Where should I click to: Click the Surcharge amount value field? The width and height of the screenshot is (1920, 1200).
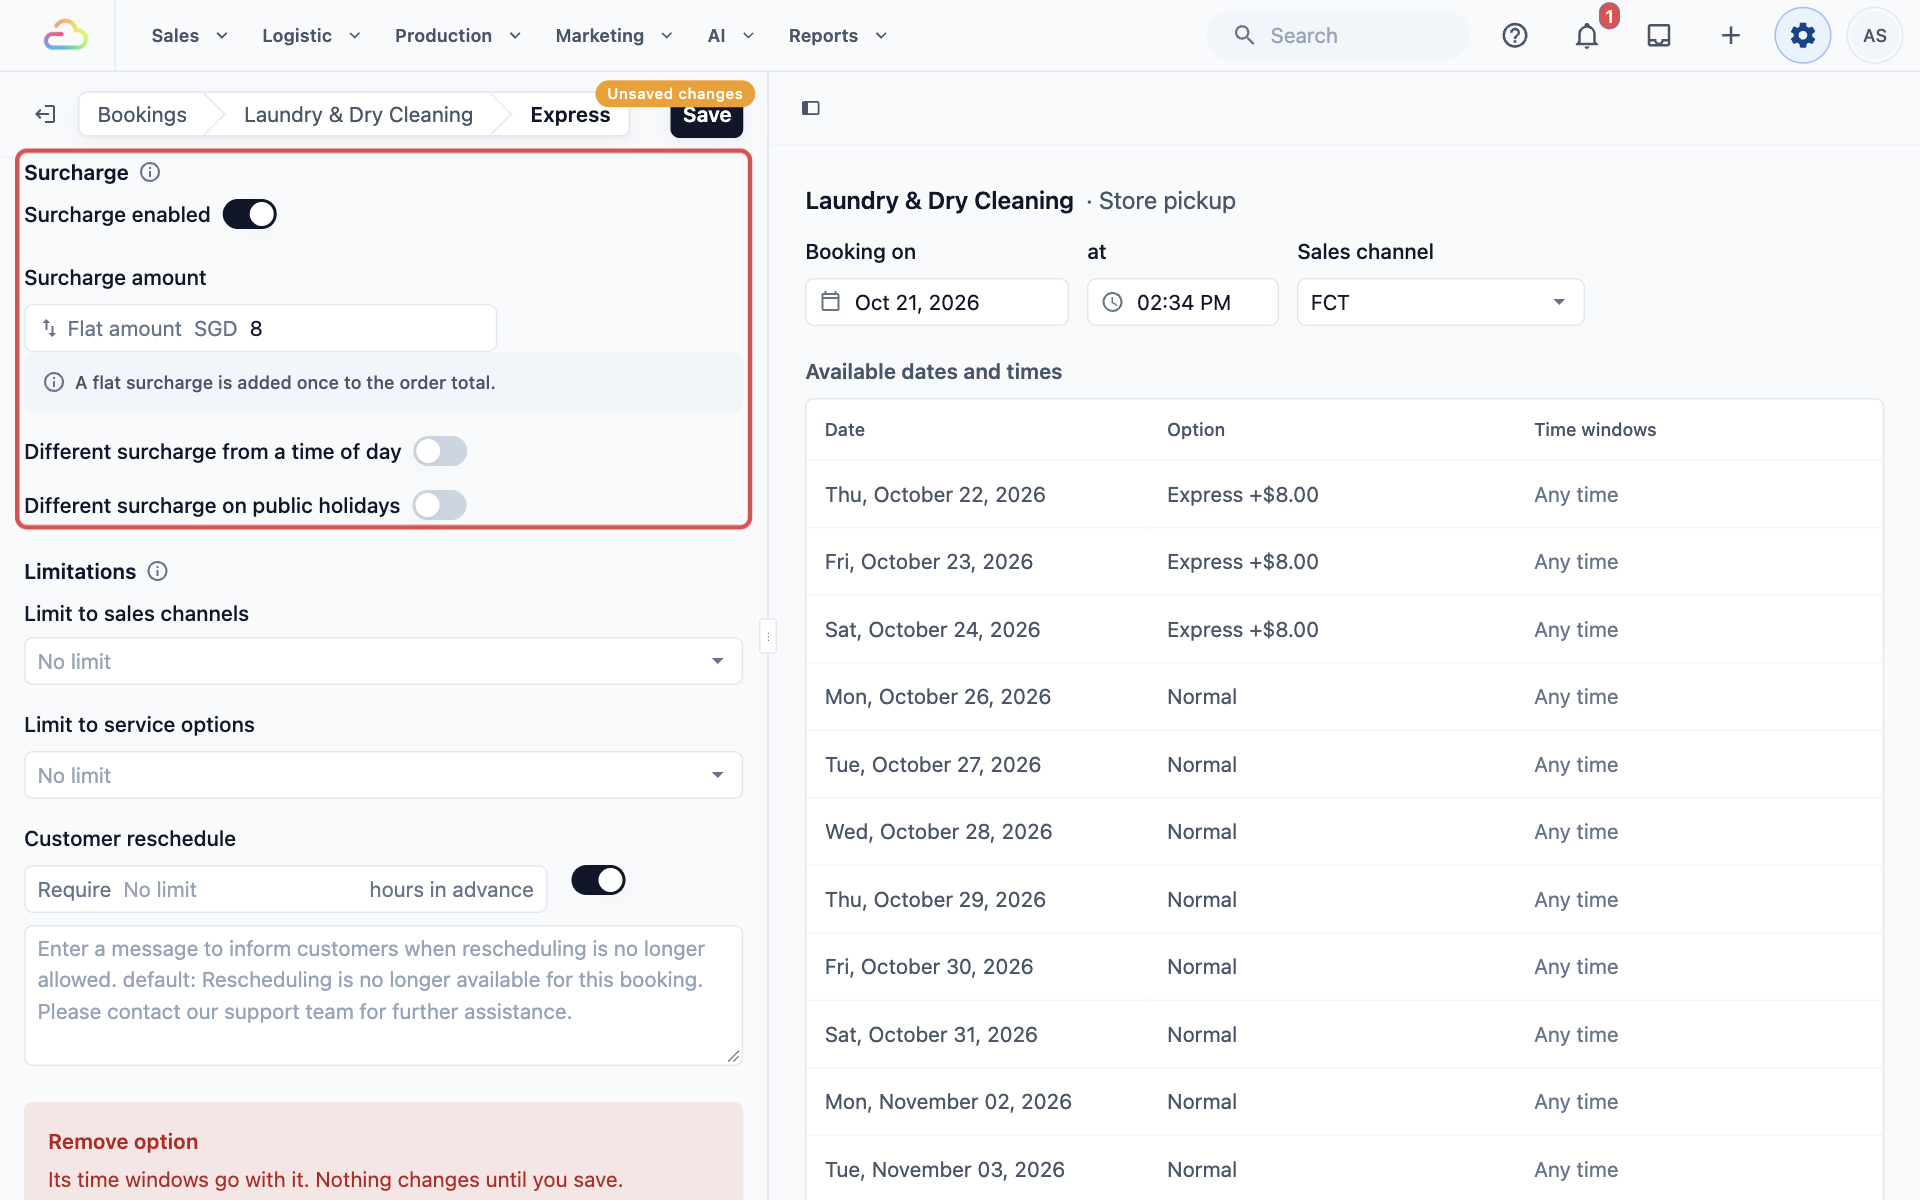pyautogui.click(x=260, y=328)
